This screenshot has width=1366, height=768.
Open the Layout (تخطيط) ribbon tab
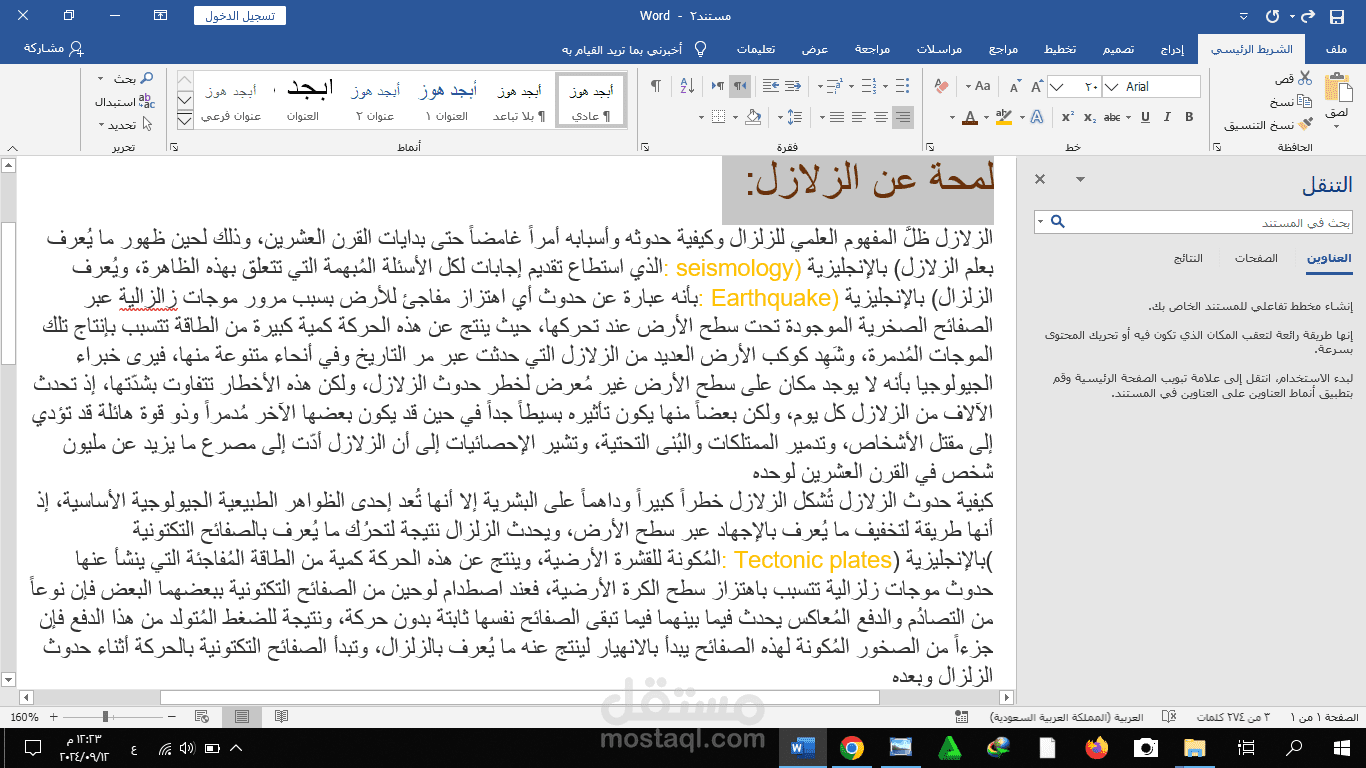coord(1060,49)
